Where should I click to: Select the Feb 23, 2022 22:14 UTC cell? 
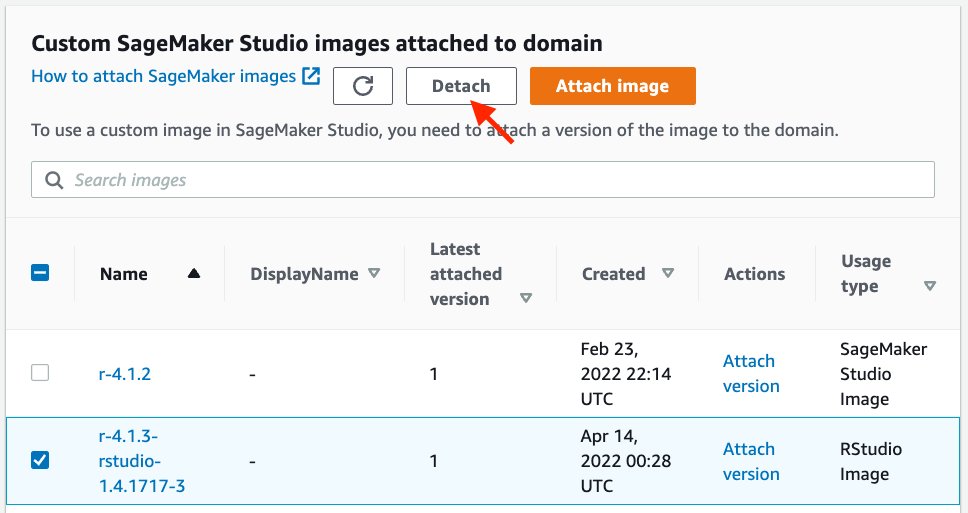tap(626, 374)
